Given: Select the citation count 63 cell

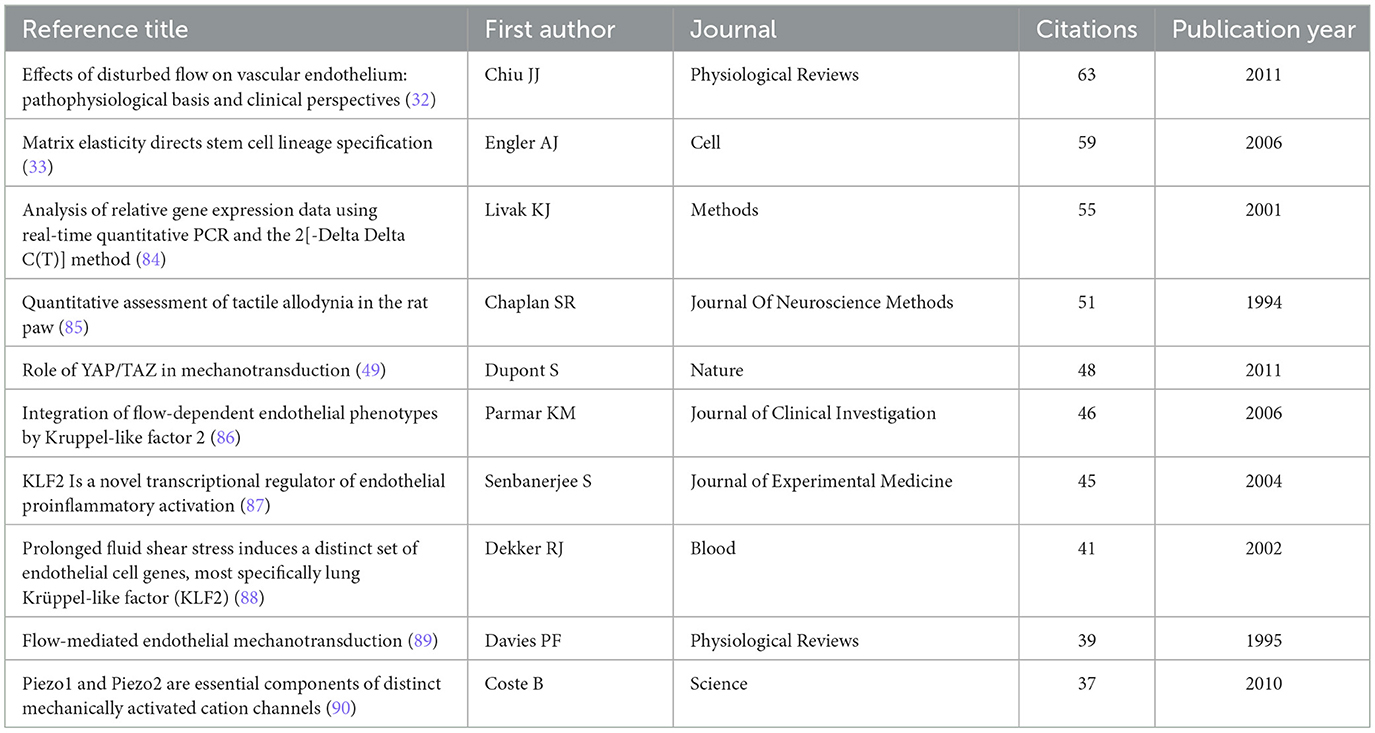Looking at the screenshot, I should [1086, 75].
